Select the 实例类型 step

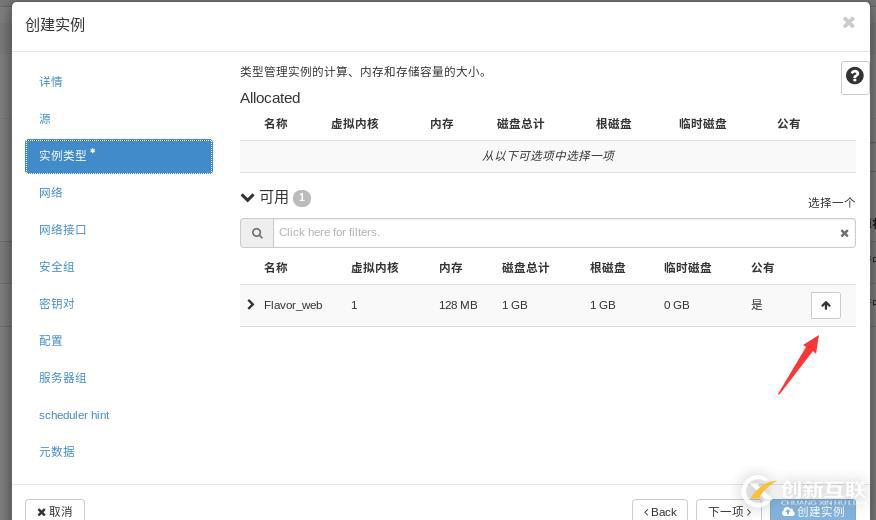(x=119, y=156)
